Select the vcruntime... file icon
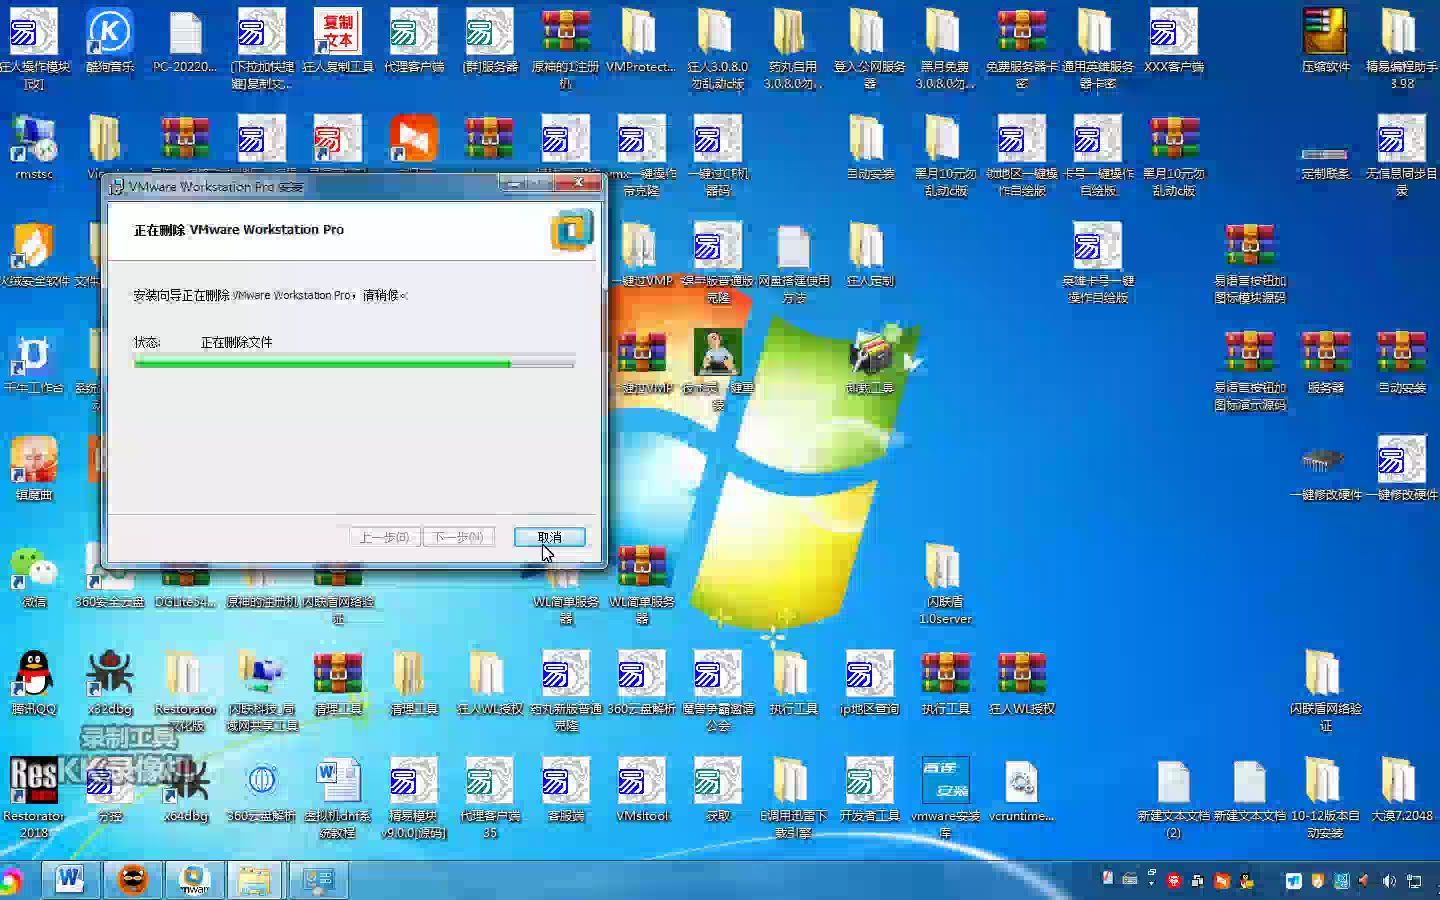The image size is (1440, 900). 1022,791
